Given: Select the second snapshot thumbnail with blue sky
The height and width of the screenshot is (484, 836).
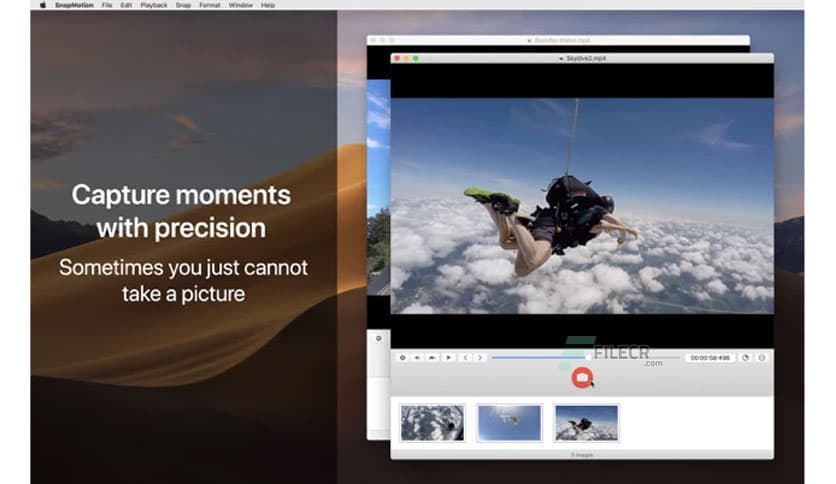Looking at the screenshot, I should point(509,423).
